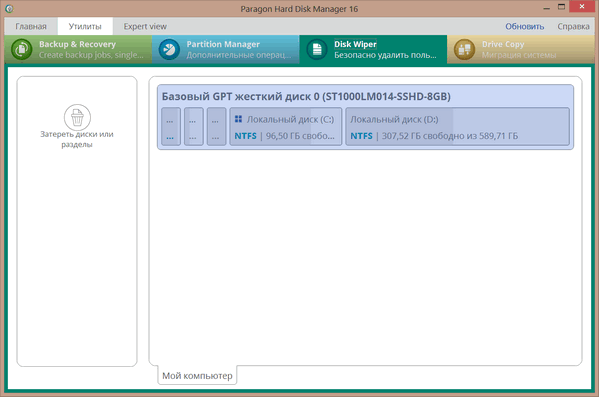Click the Create backup jobs subtitle
This screenshot has height=397, width=599.
click(91, 55)
